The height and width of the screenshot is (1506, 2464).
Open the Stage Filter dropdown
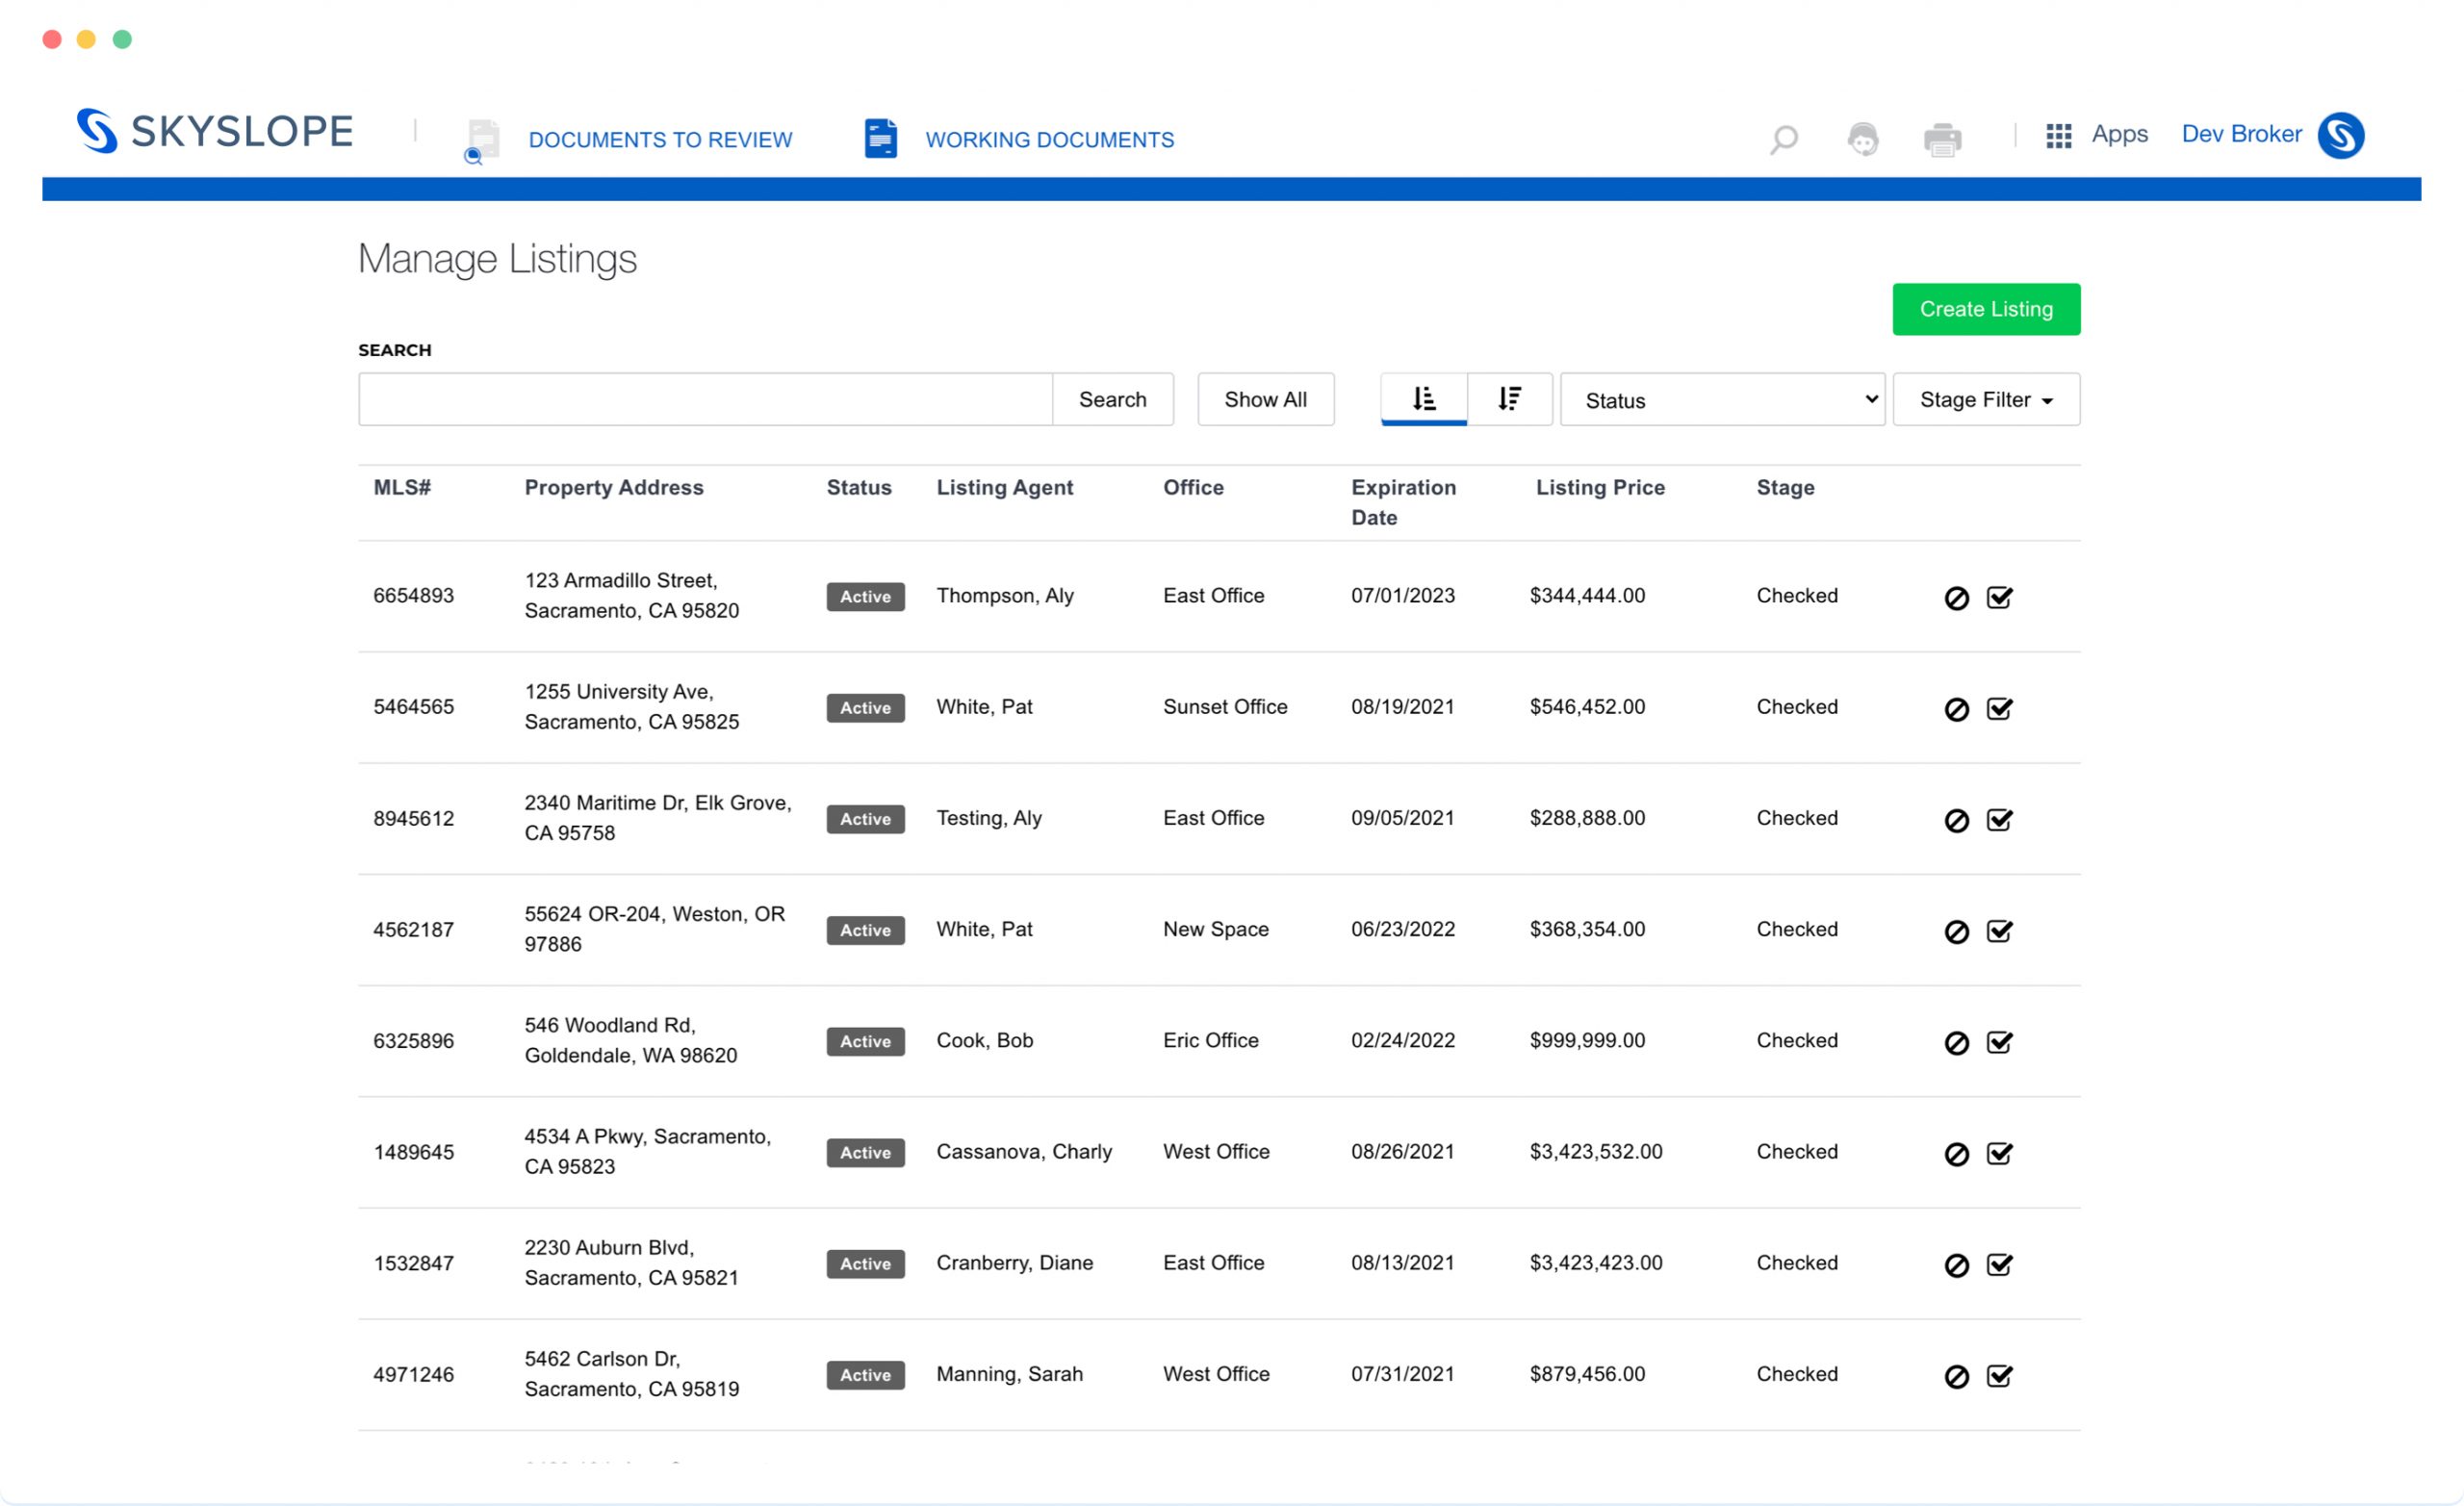(x=1987, y=399)
